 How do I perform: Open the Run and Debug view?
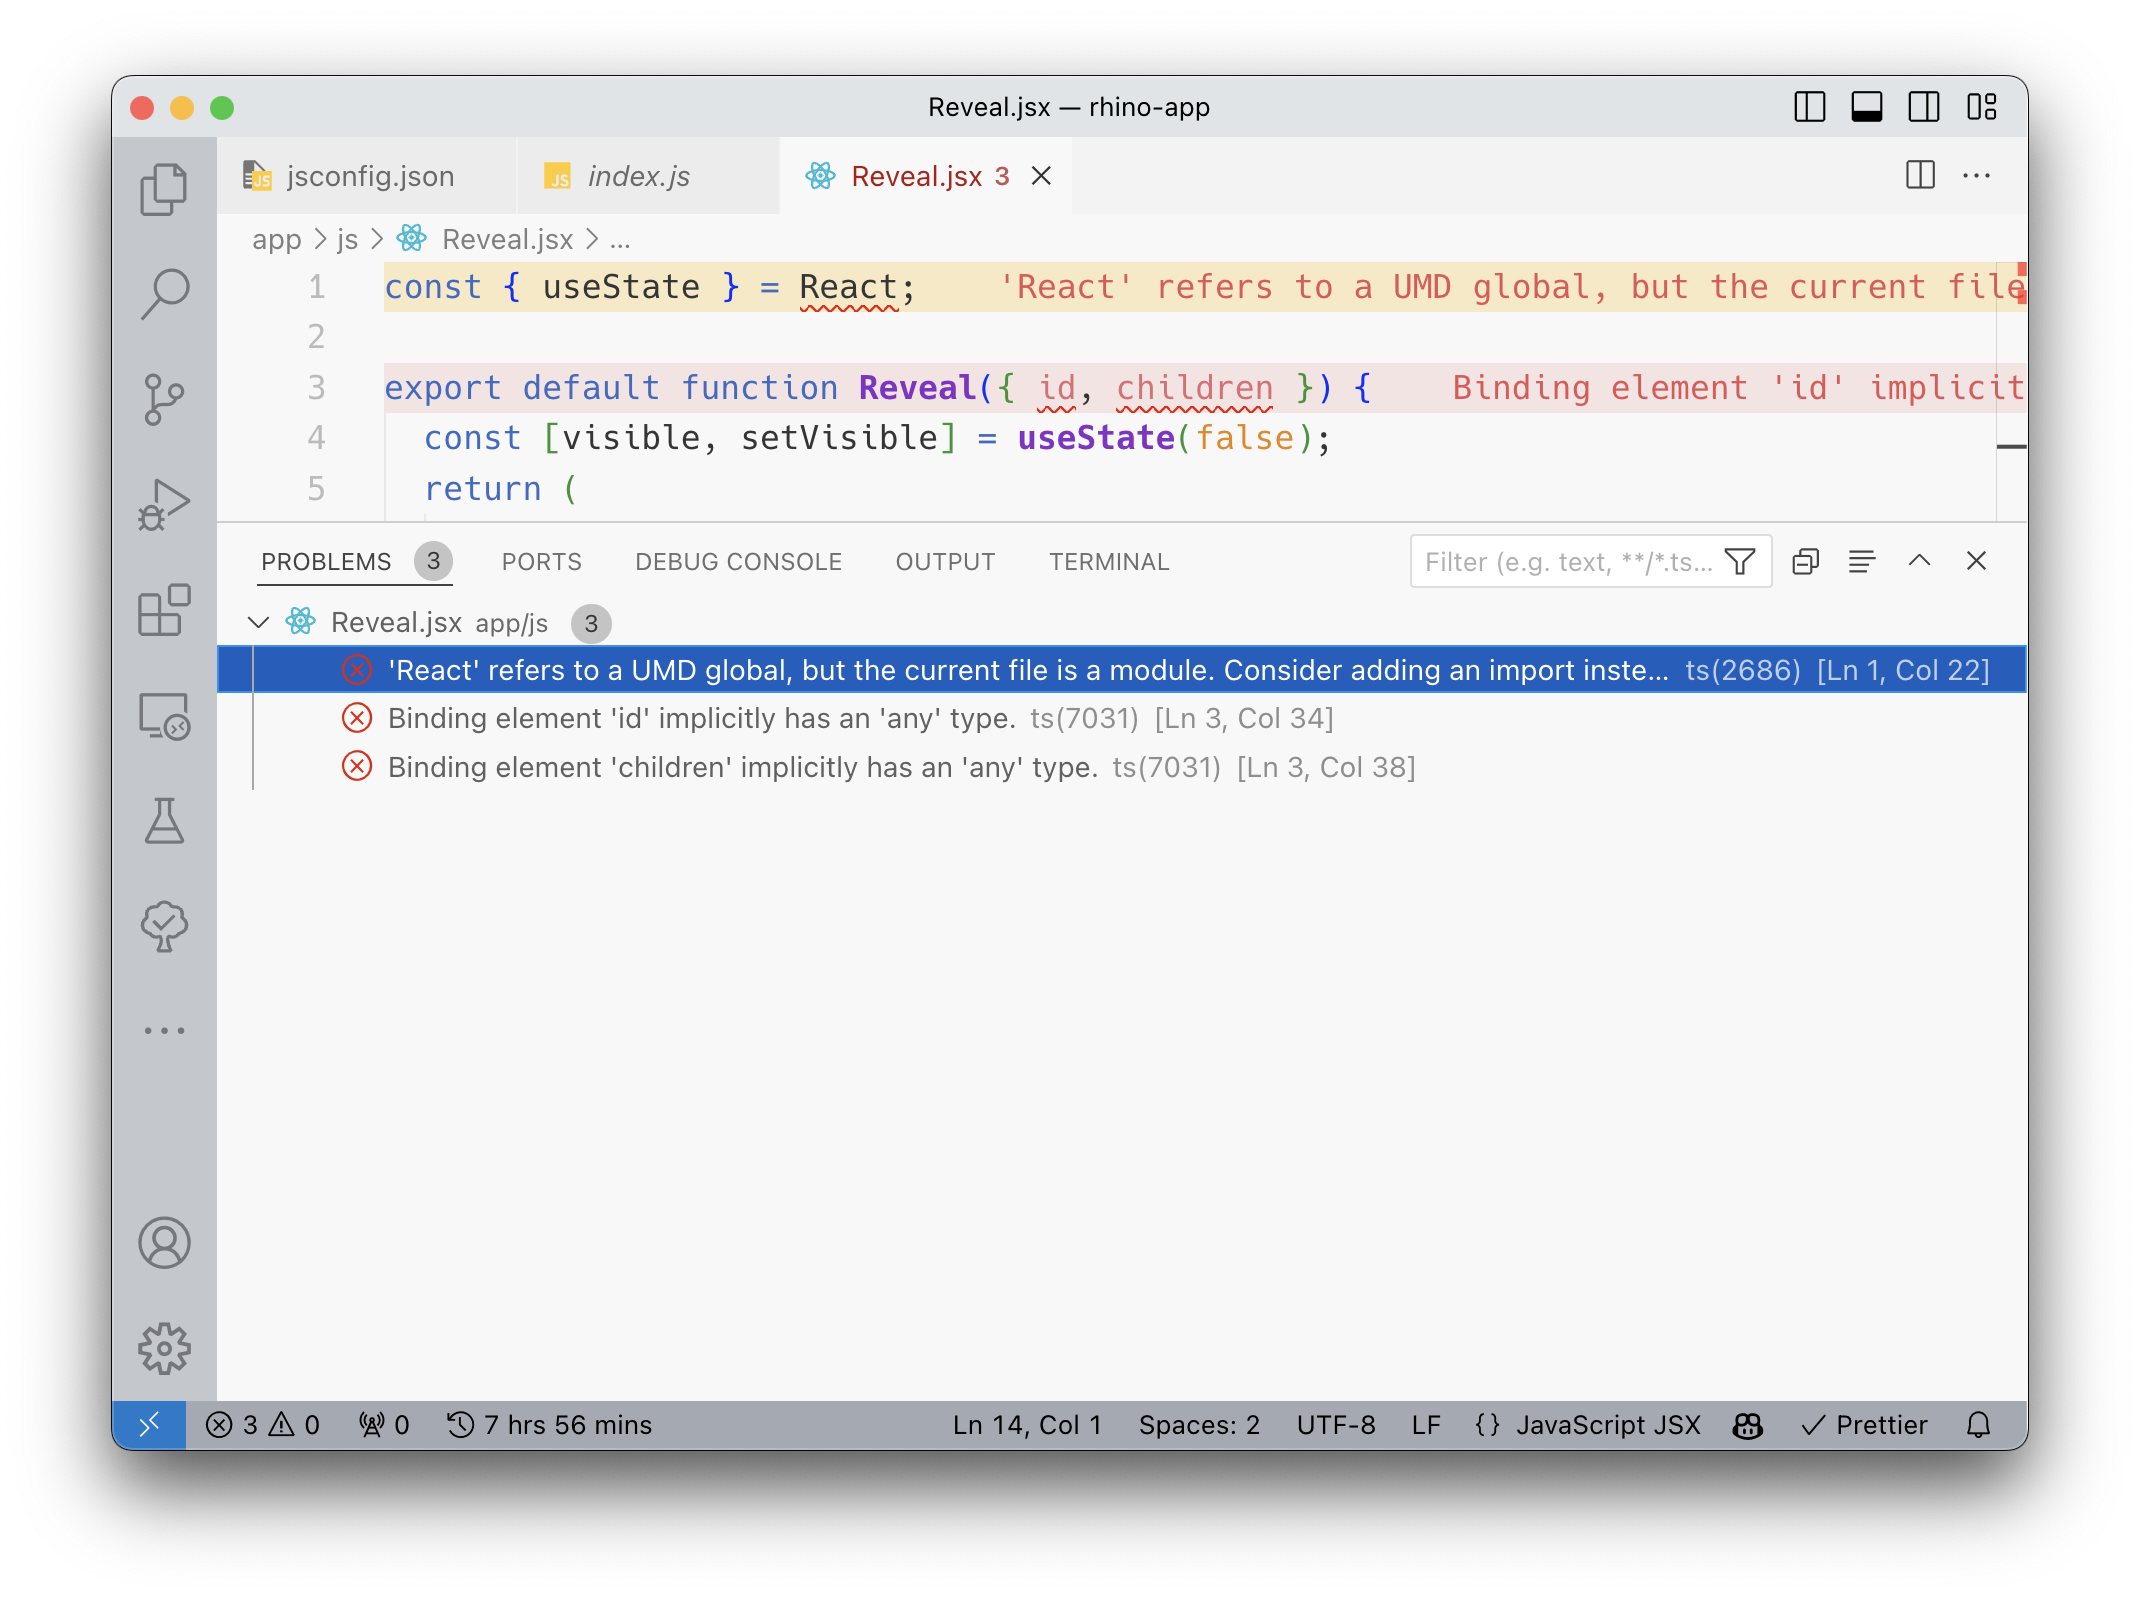tap(164, 504)
